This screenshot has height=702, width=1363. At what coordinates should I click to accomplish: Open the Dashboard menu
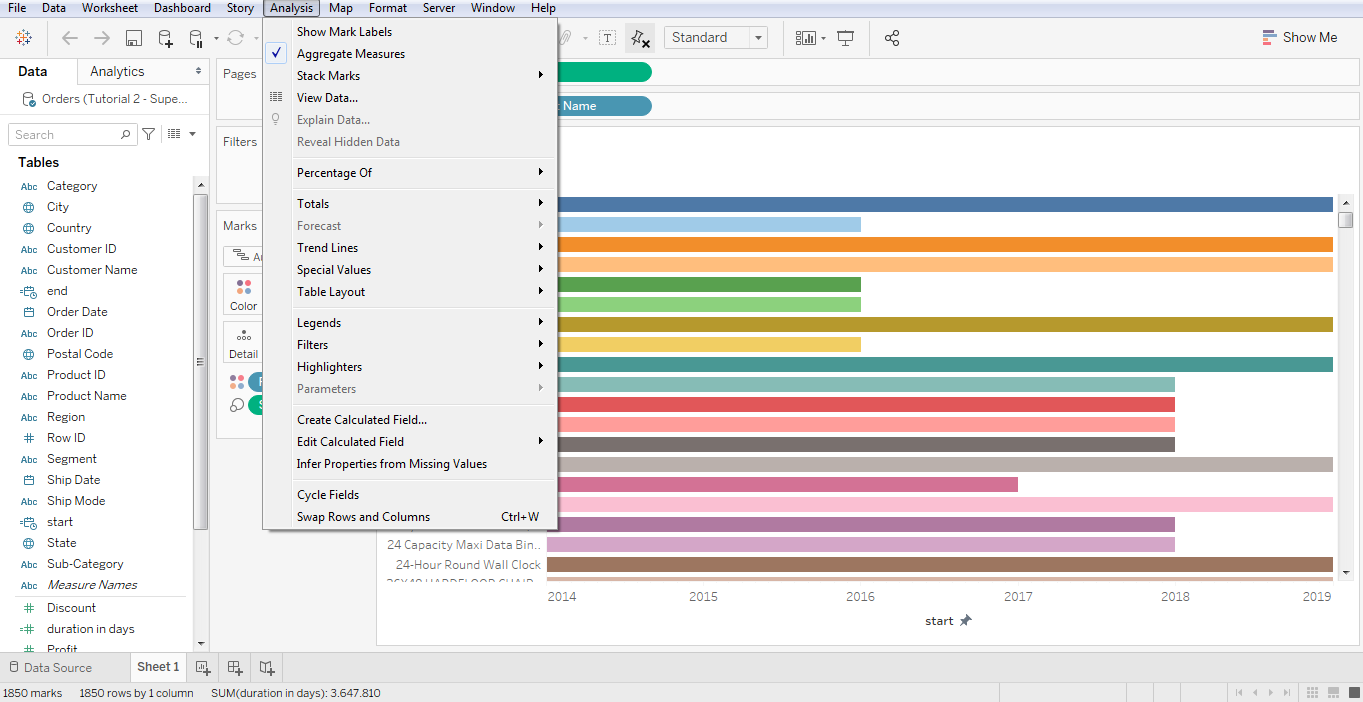point(182,8)
